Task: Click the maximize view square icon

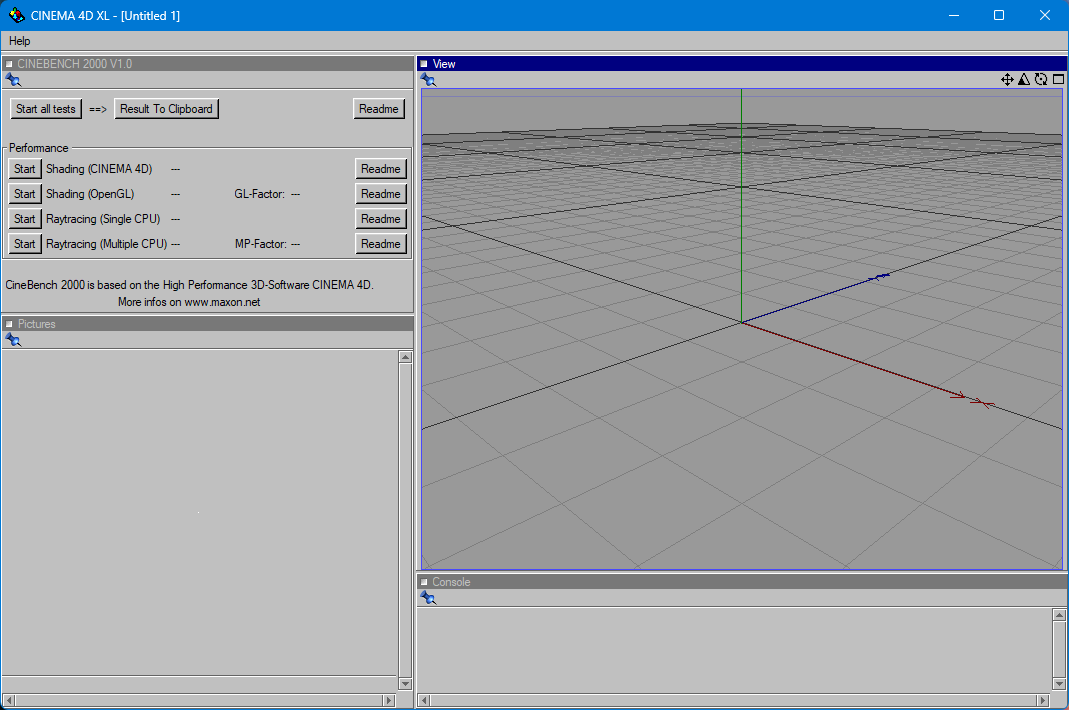Action: click(1058, 80)
